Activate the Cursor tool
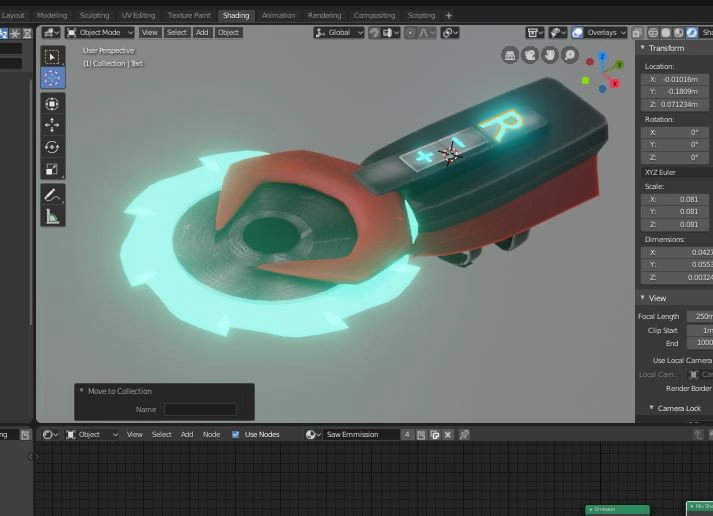 click(52, 78)
